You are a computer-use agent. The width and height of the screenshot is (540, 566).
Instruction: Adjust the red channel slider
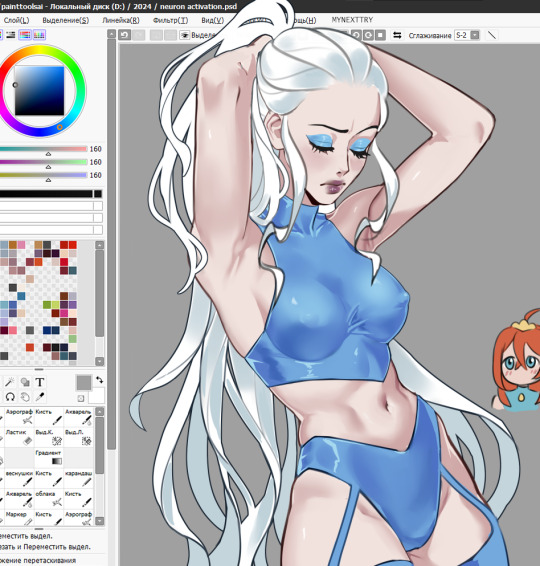[43, 149]
